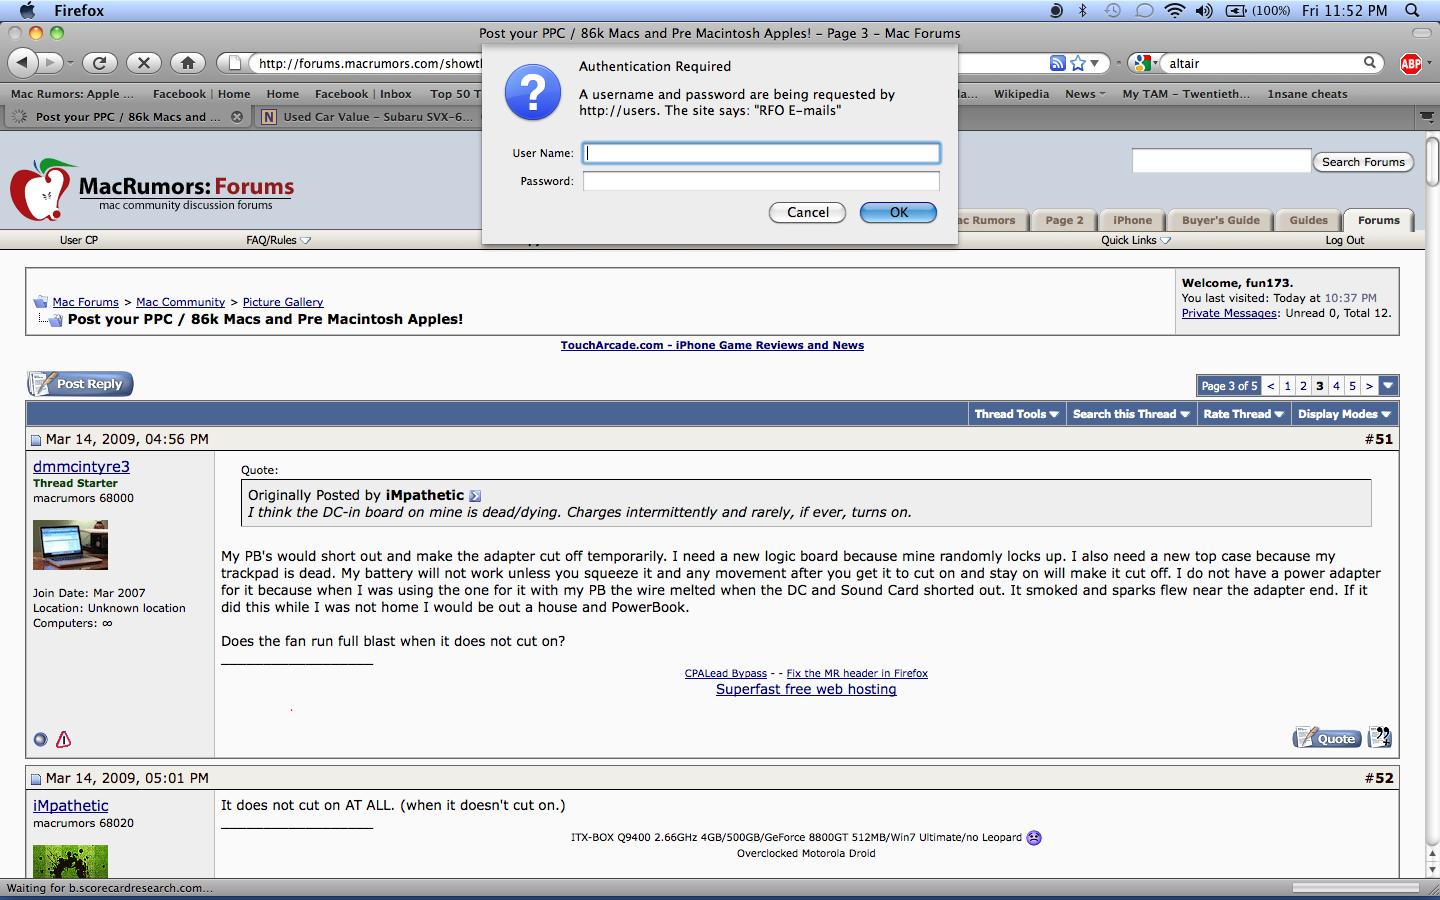
Task: View original post arrow next to iMpathetic
Action: click(475, 496)
